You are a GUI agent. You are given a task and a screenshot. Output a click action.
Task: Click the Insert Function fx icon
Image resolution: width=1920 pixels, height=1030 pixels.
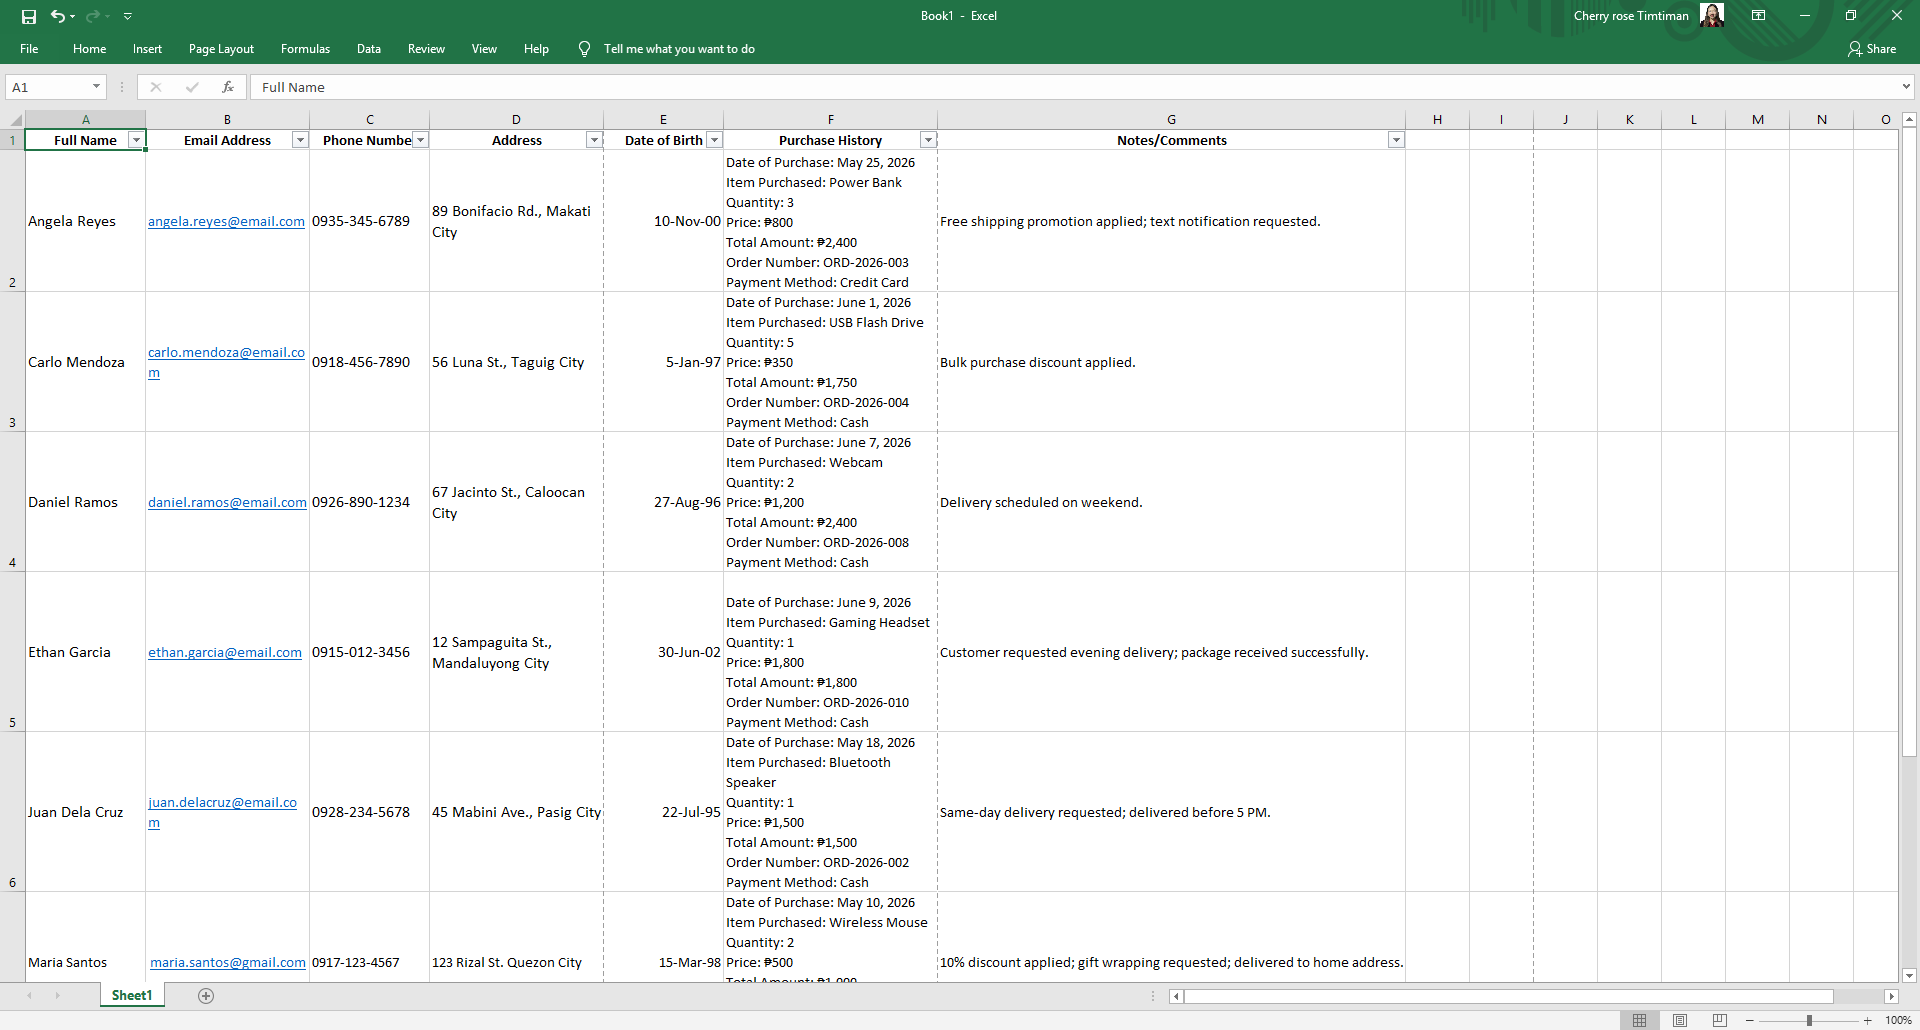click(228, 87)
